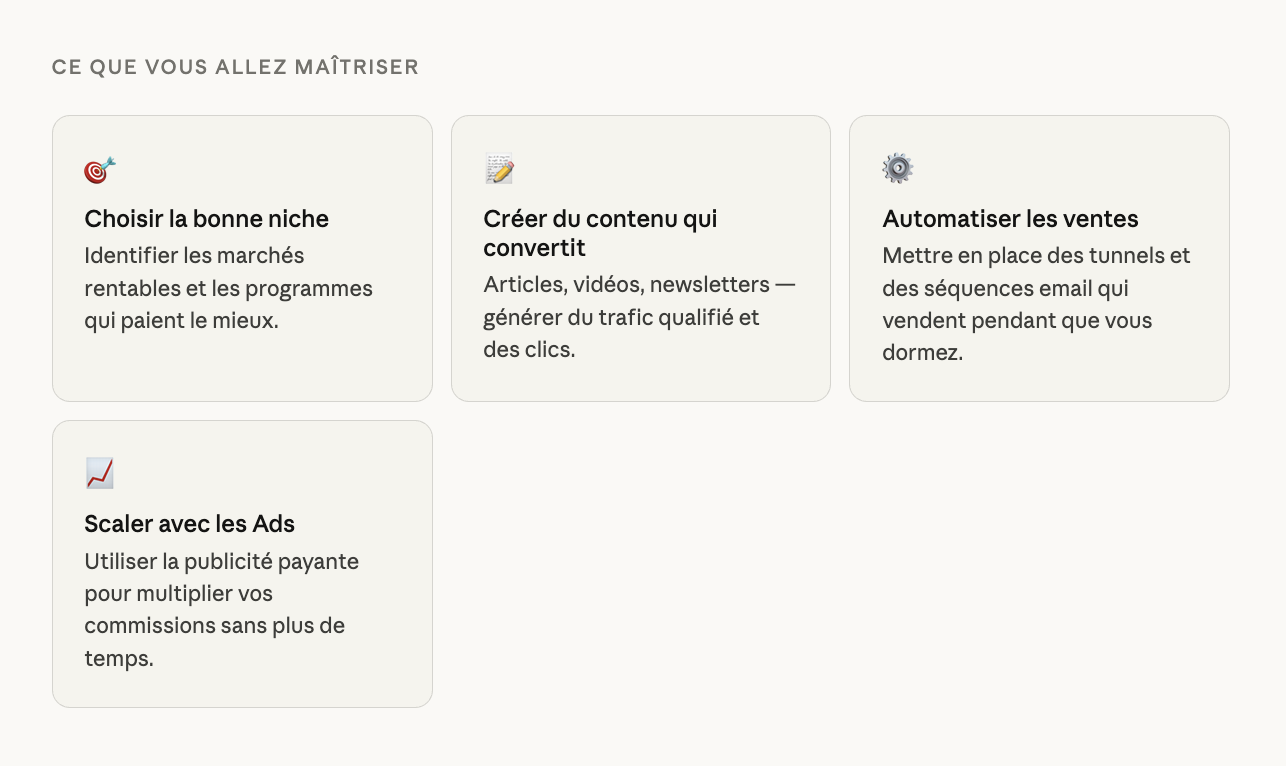Viewport: 1286px width, 766px height.
Task: Select the 'Créer du contenu qui convertit' title
Action: [x=600, y=233]
